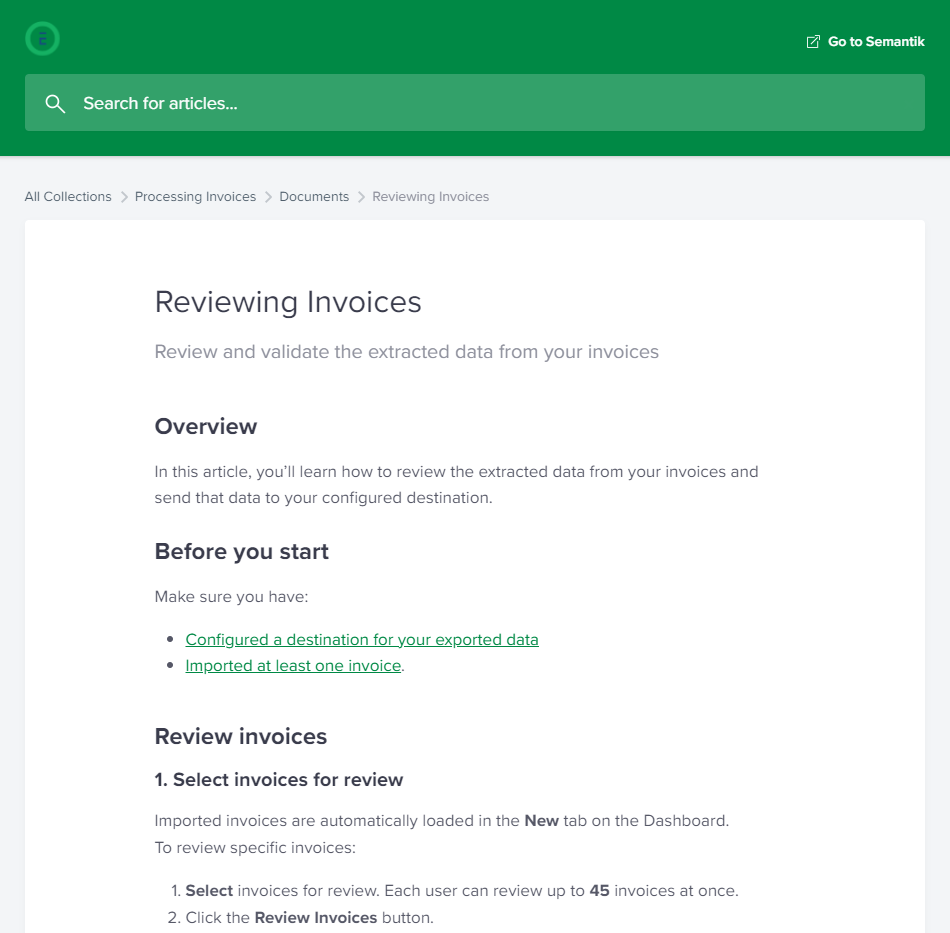Image resolution: width=950 pixels, height=933 pixels.
Task: Open the "Imported at least one invoice" link
Action: 292,665
